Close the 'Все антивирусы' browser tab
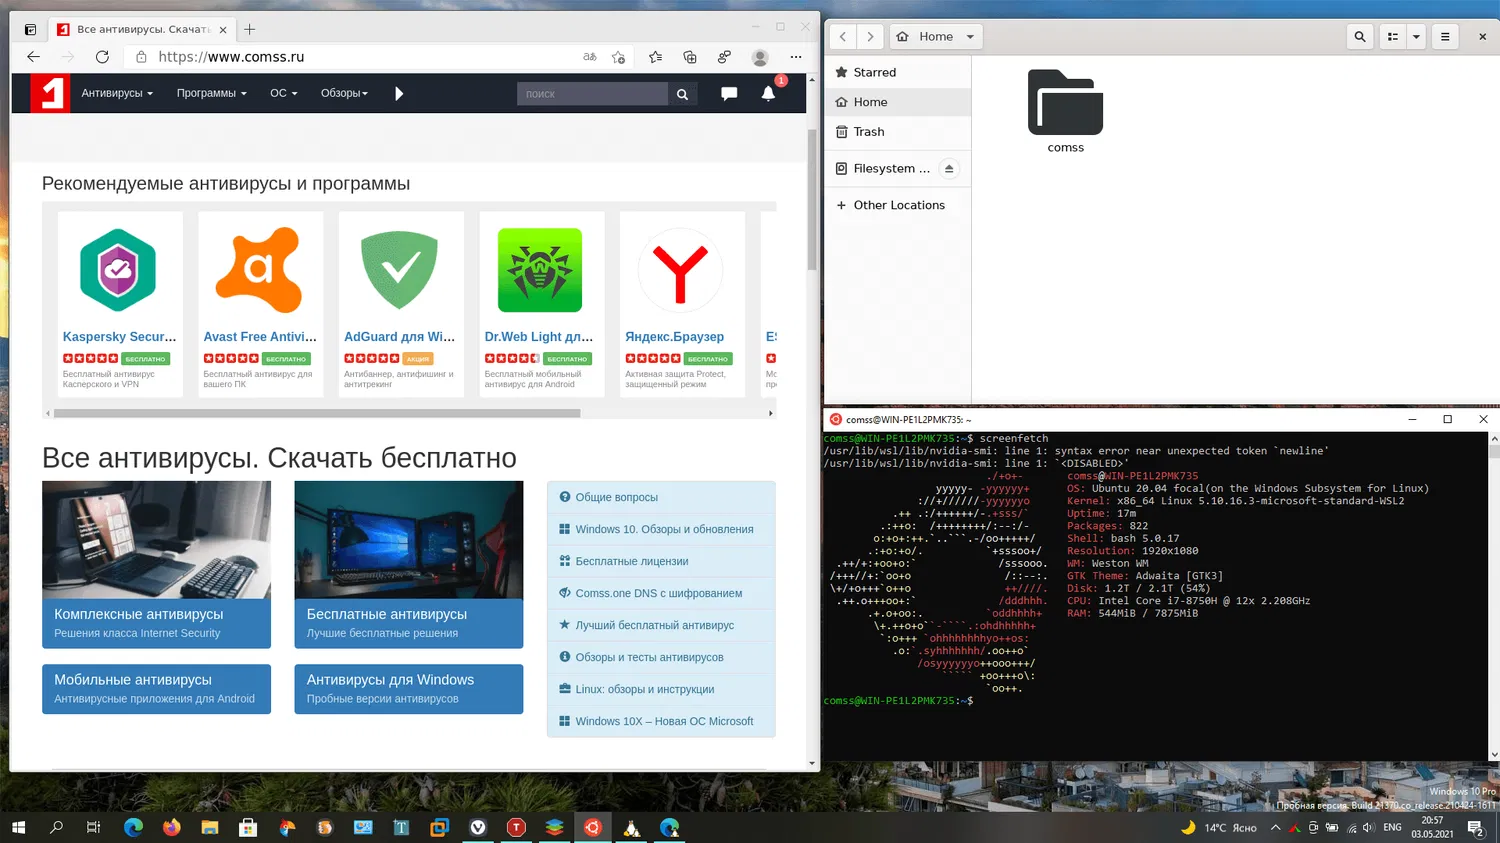 [223, 29]
